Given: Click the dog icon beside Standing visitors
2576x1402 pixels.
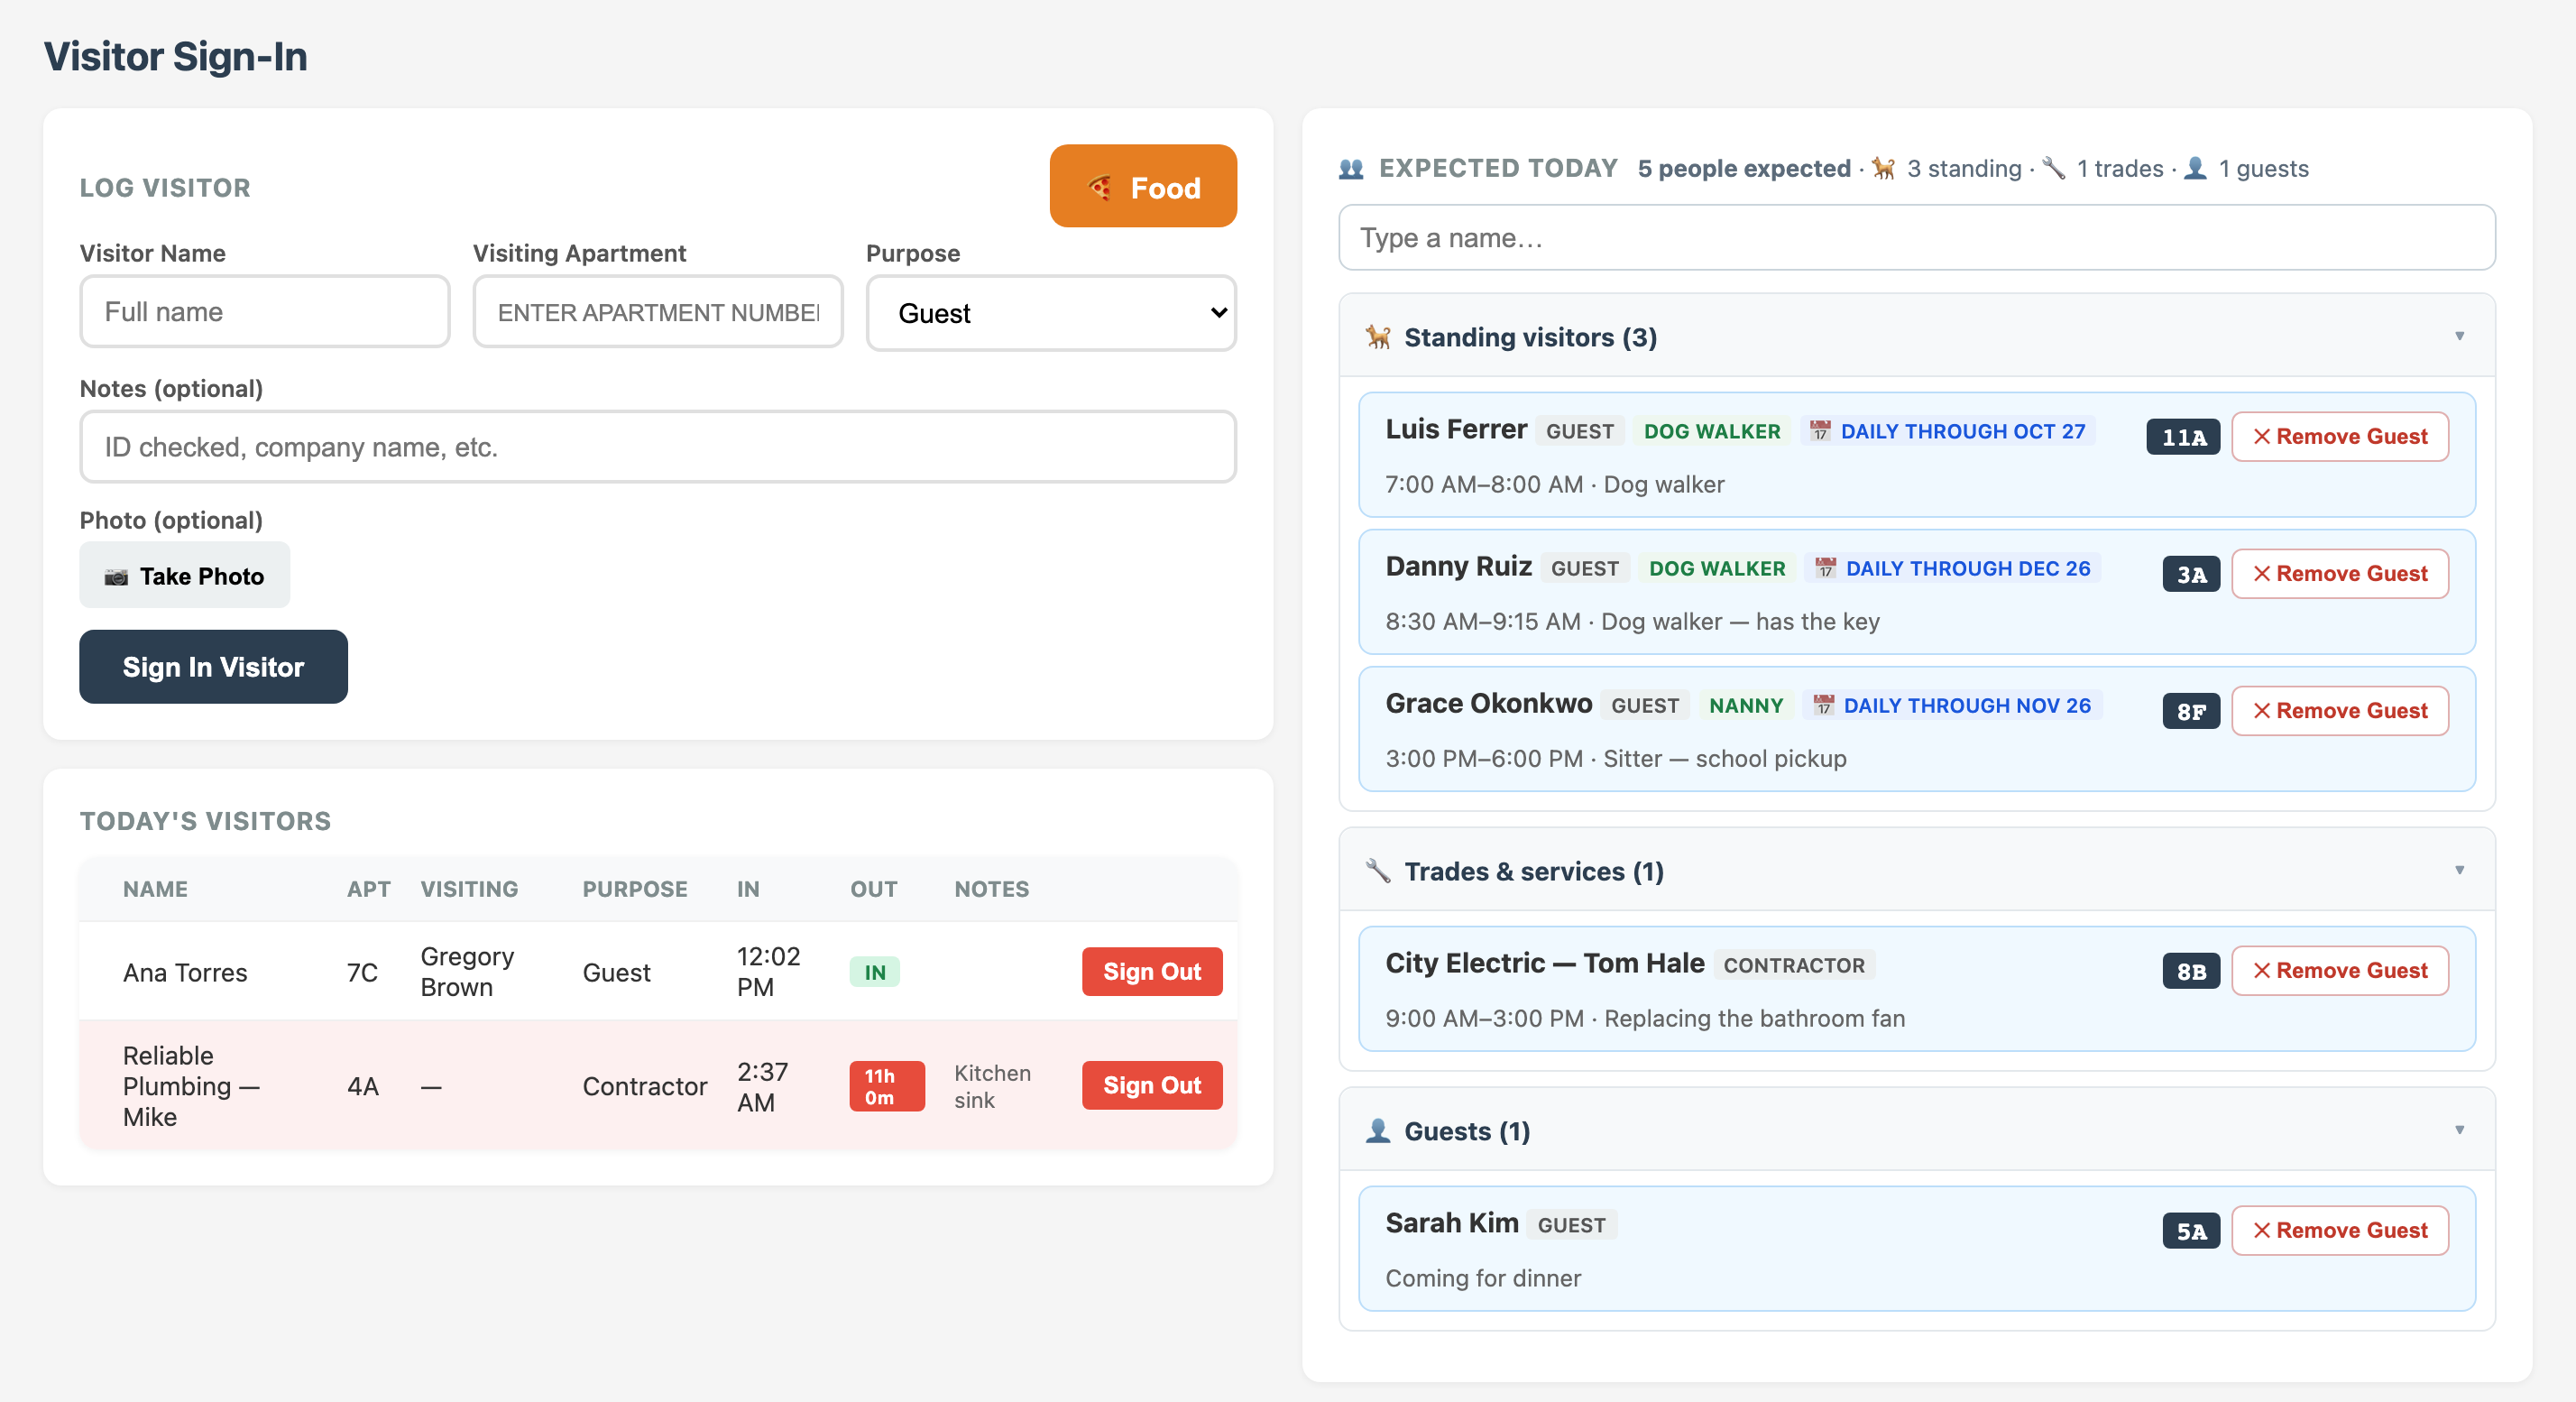Looking at the screenshot, I should pos(1378,337).
